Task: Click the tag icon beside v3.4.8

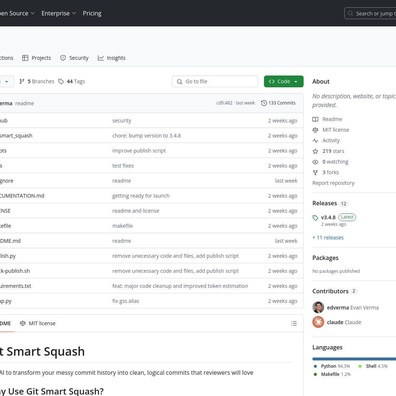Action: [x=315, y=218]
